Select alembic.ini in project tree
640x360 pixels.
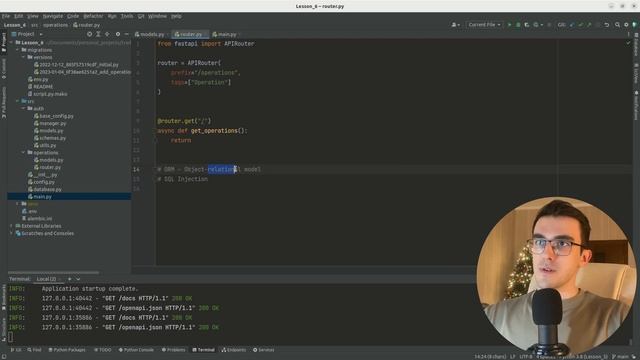[37, 219]
